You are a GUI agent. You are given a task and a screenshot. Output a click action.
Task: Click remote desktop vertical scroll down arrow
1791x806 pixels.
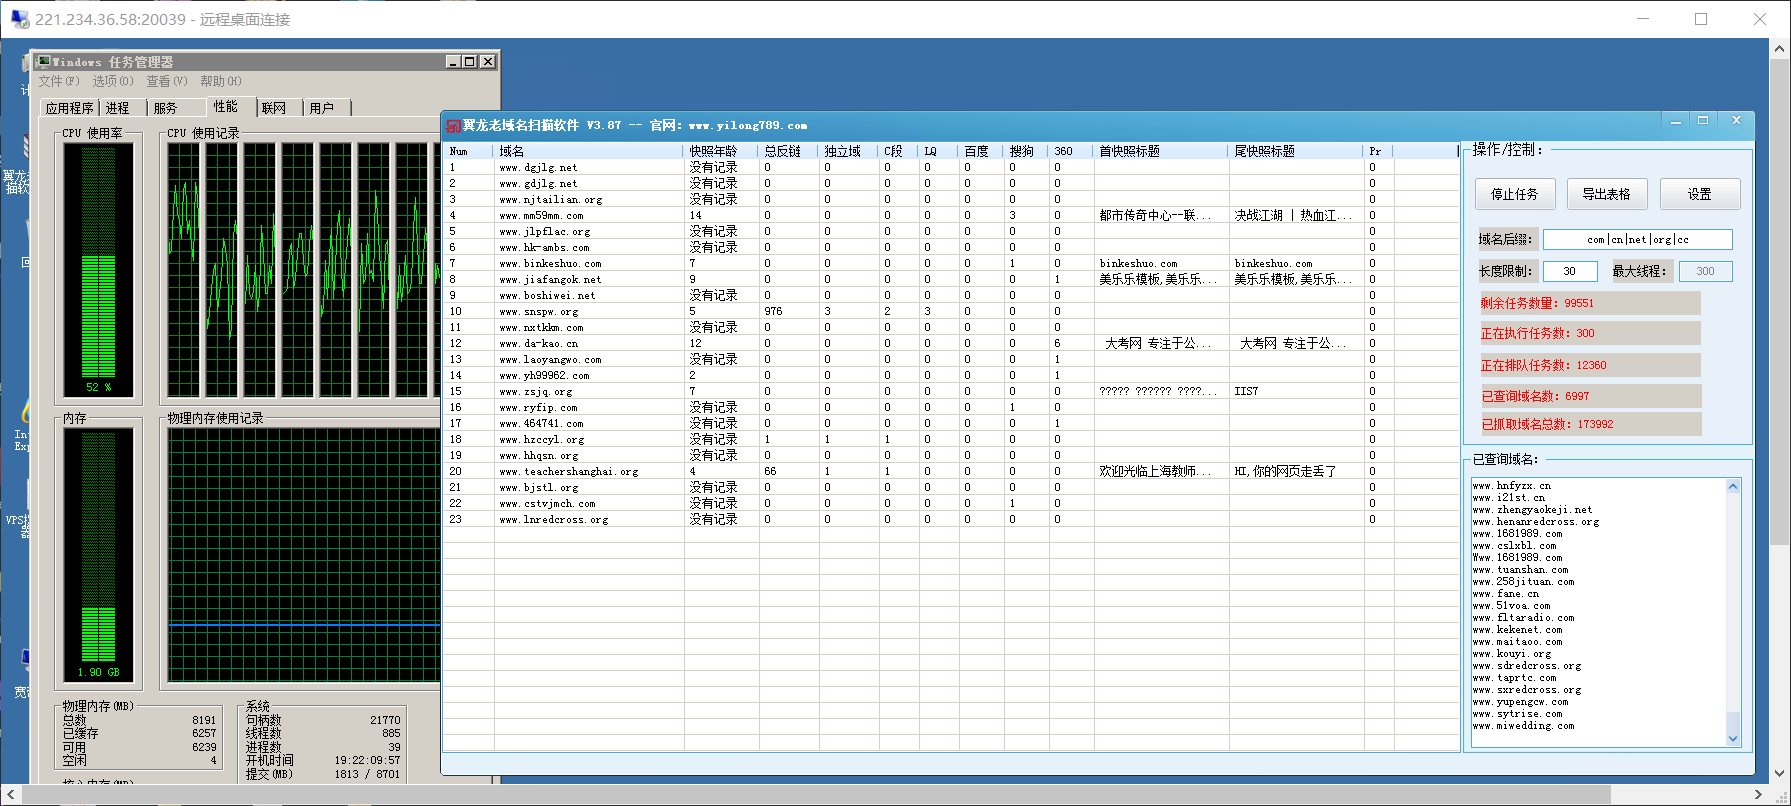tap(1780, 774)
